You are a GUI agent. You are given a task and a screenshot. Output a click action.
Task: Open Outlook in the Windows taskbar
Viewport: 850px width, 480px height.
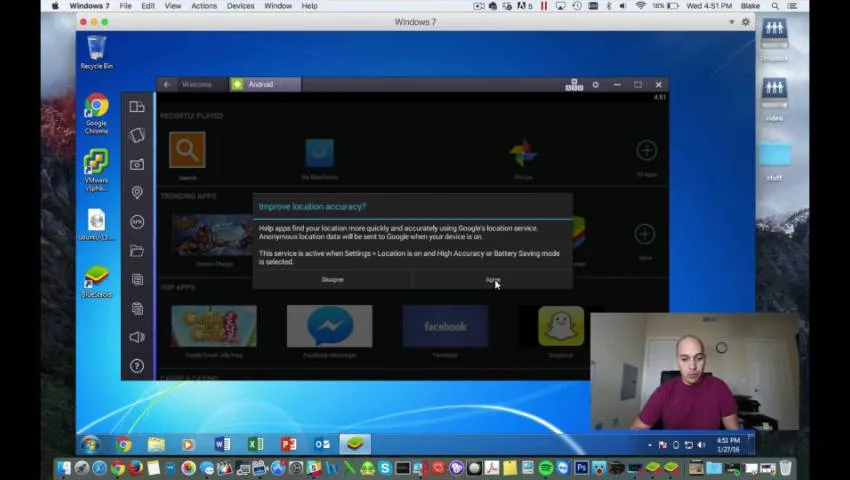pyautogui.click(x=322, y=444)
